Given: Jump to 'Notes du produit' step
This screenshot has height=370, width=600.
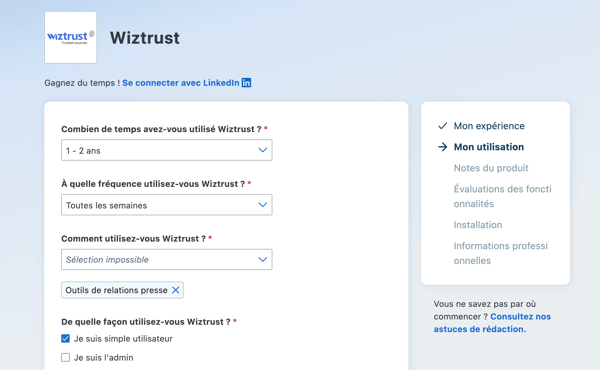Looking at the screenshot, I should pos(491,168).
